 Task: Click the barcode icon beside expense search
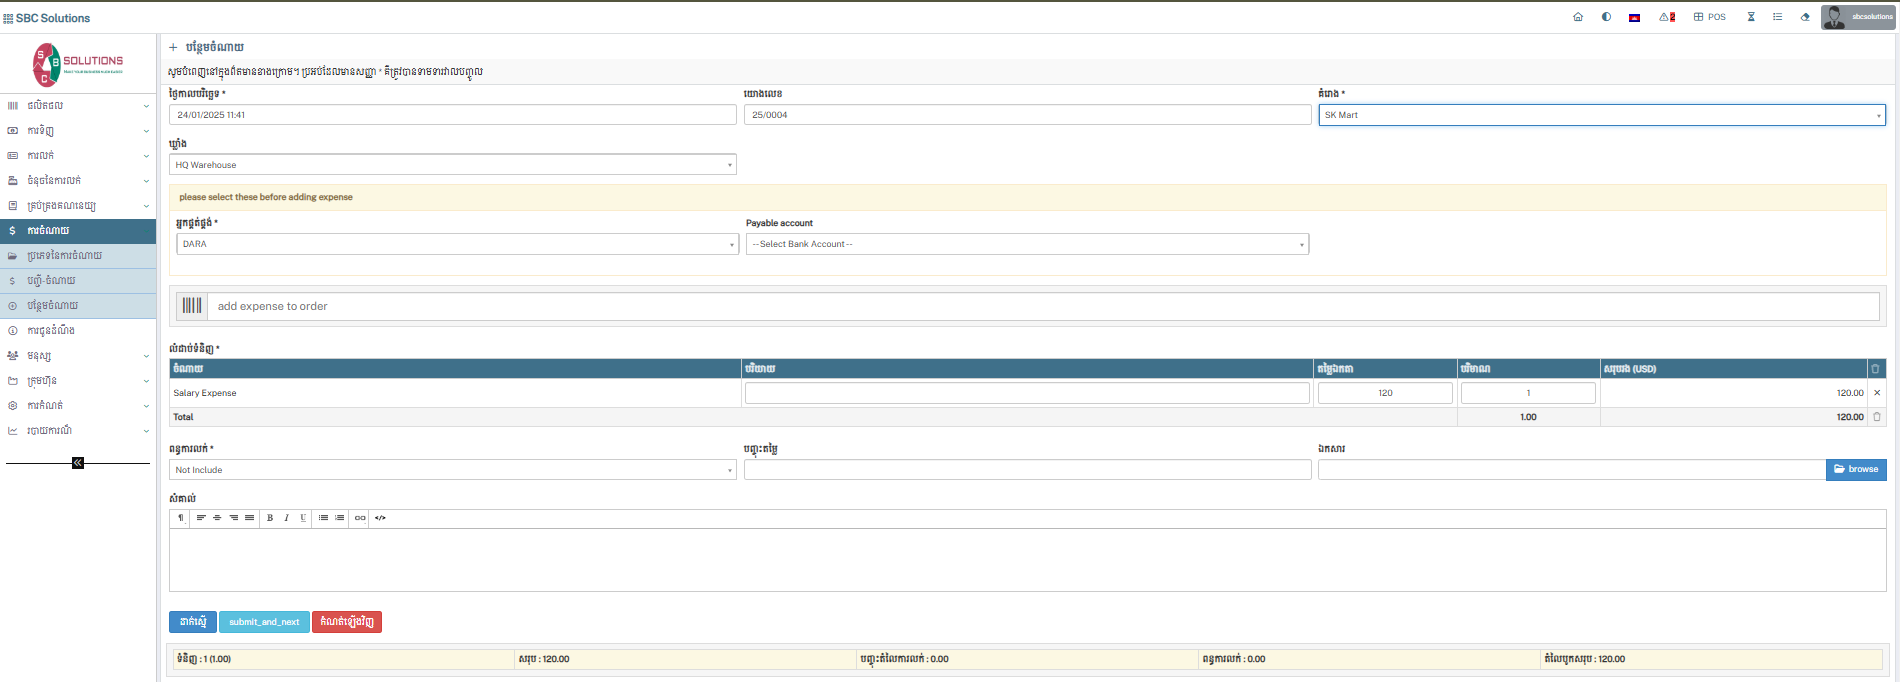192,306
